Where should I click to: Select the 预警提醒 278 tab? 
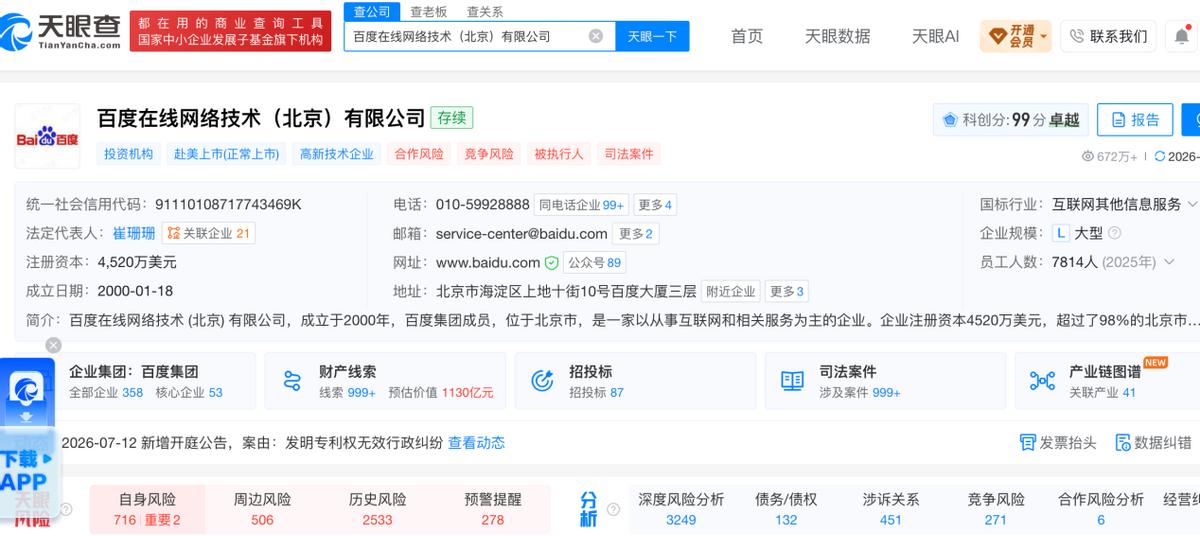point(493,509)
